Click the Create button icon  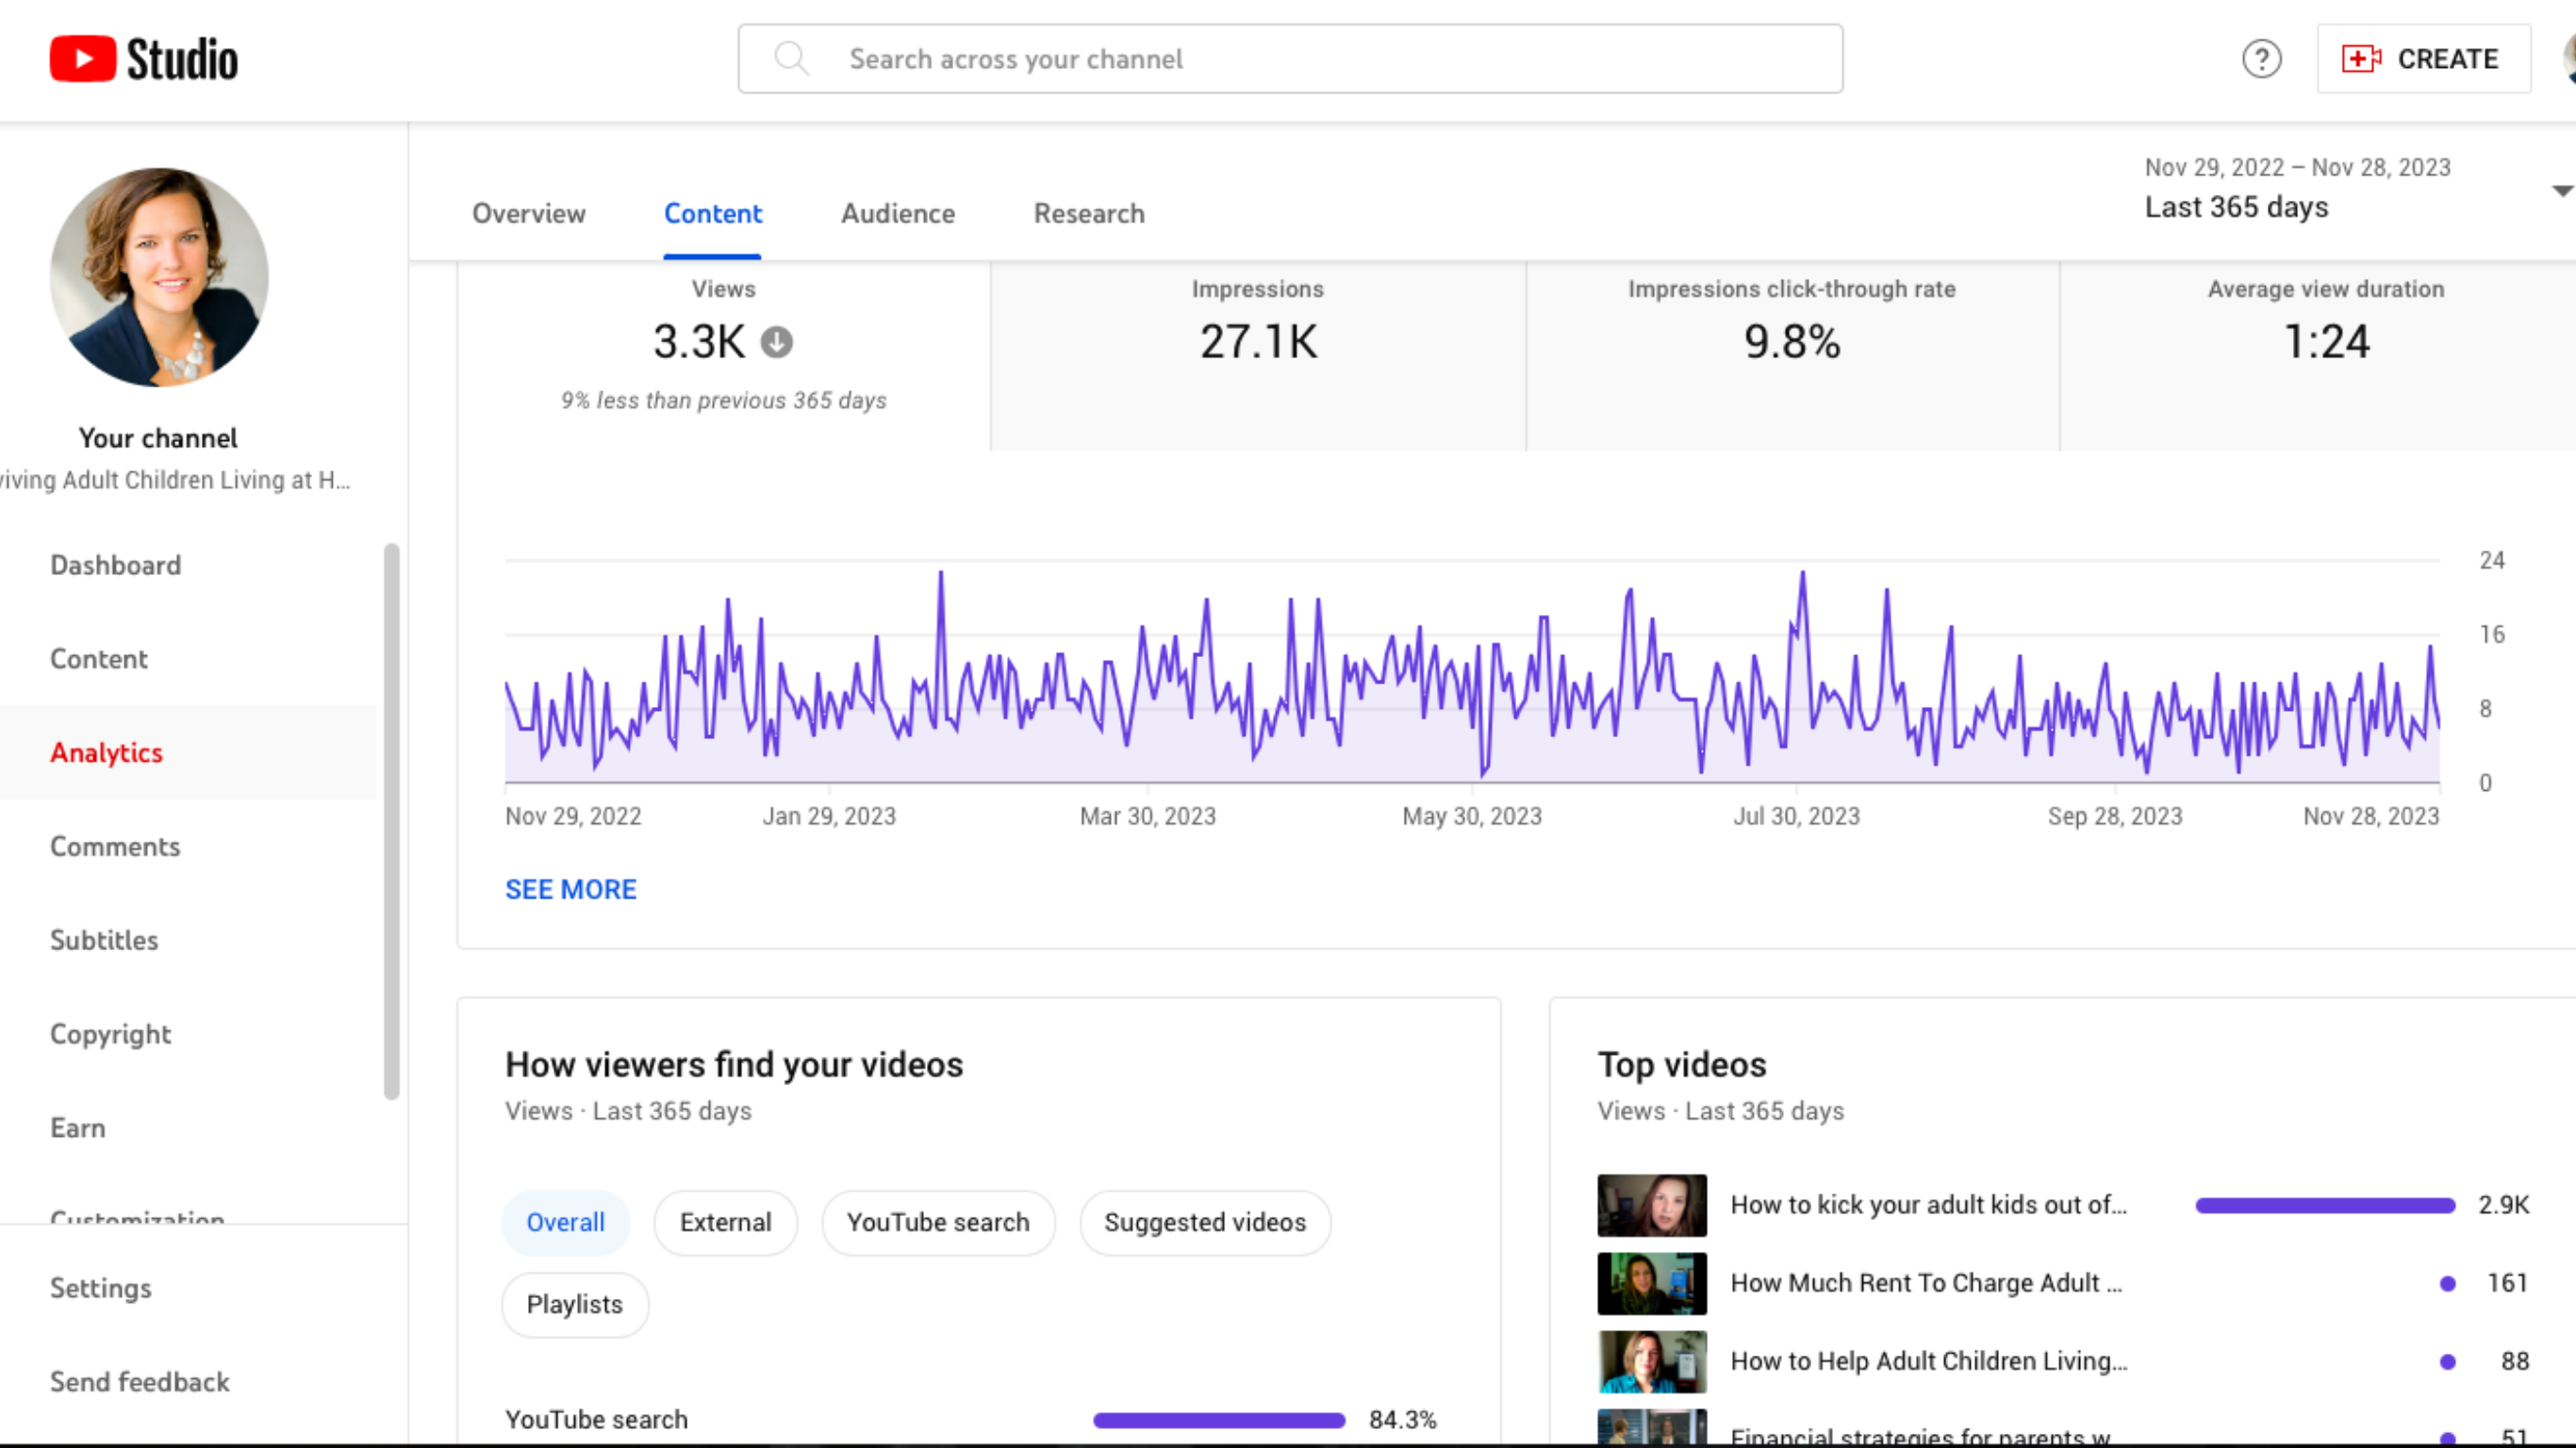[2362, 58]
